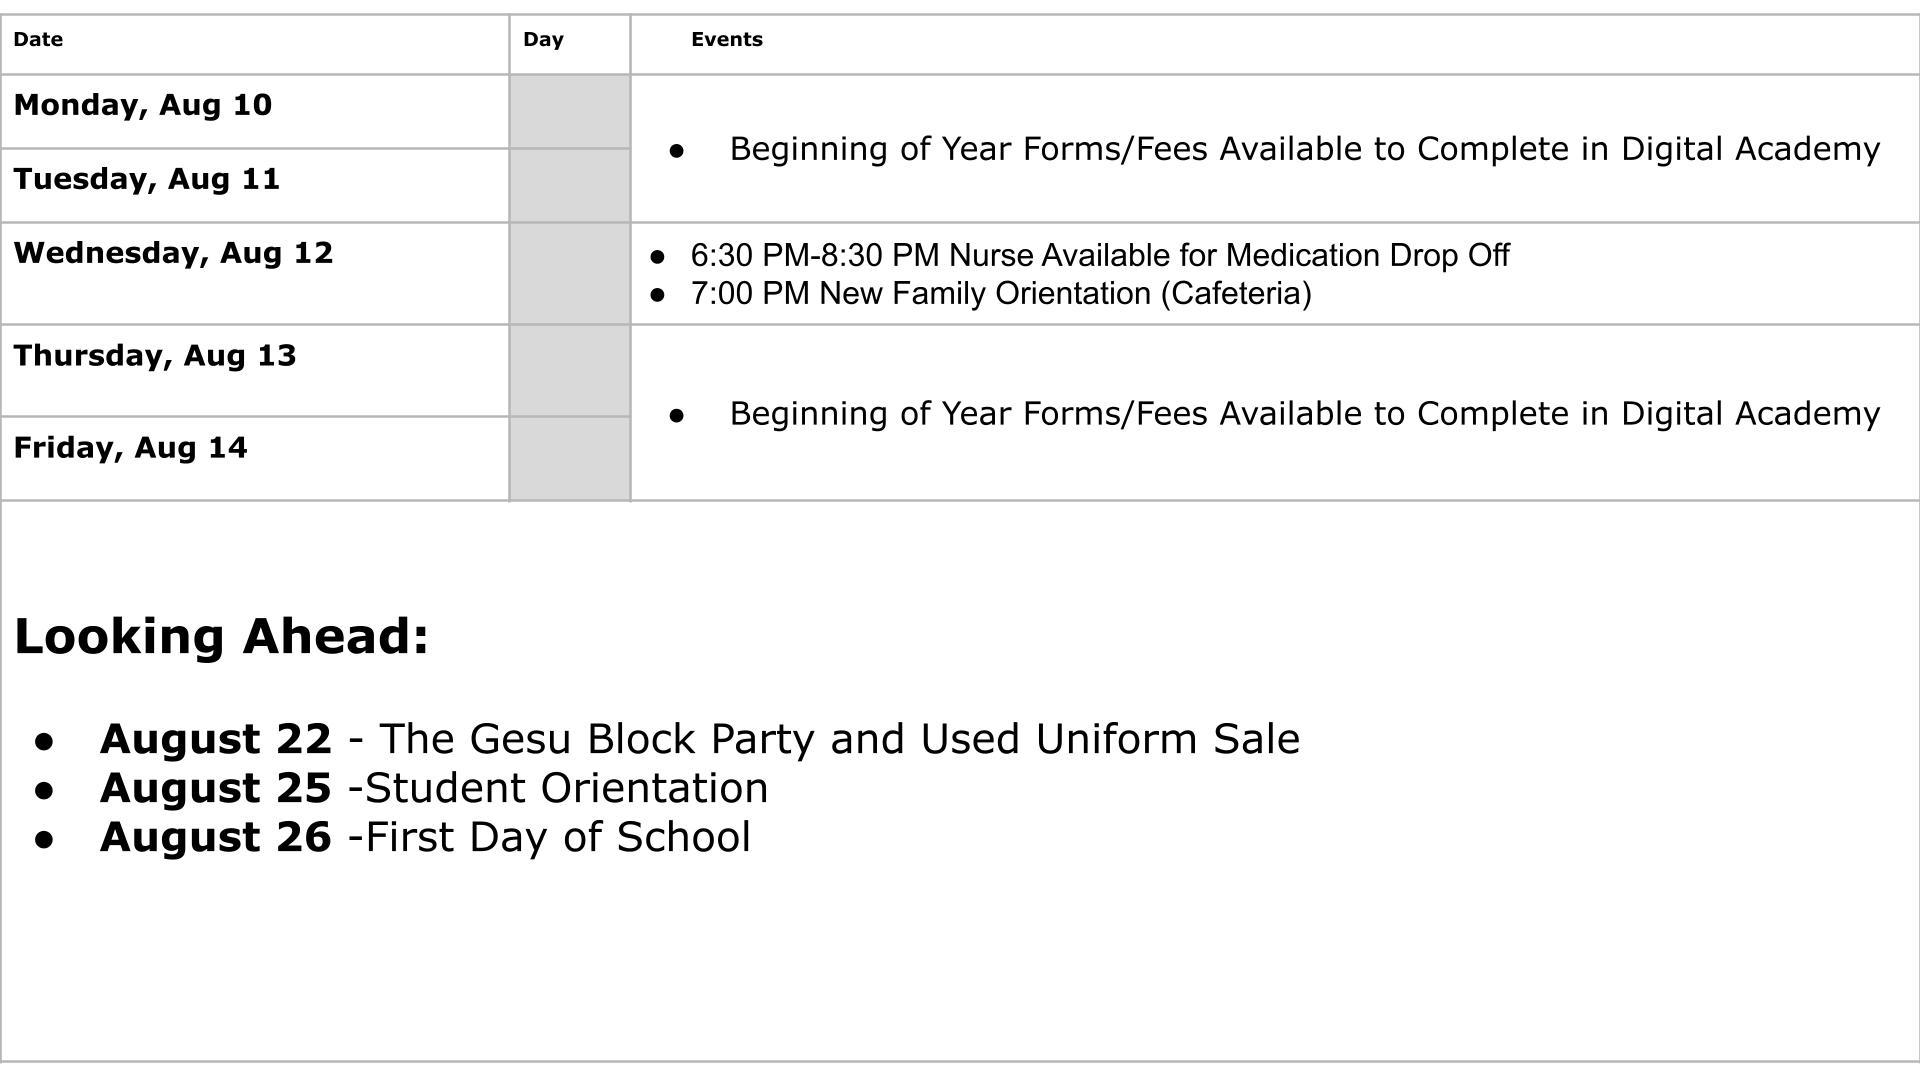Click the Date column header
The image size is (1920, 1080).
[255, 44]
